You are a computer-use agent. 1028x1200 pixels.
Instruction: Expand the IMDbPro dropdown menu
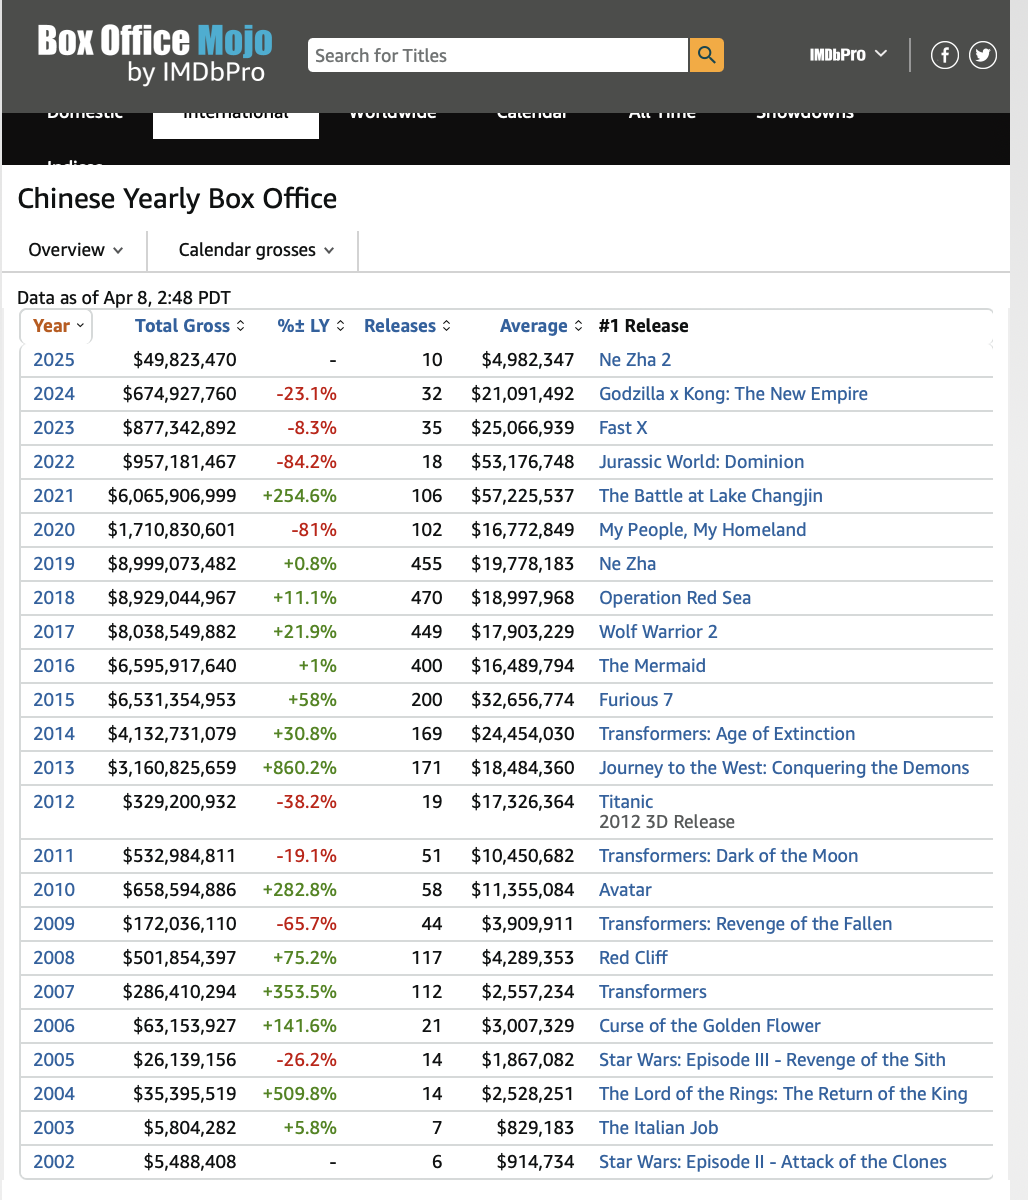click(847, 54)
